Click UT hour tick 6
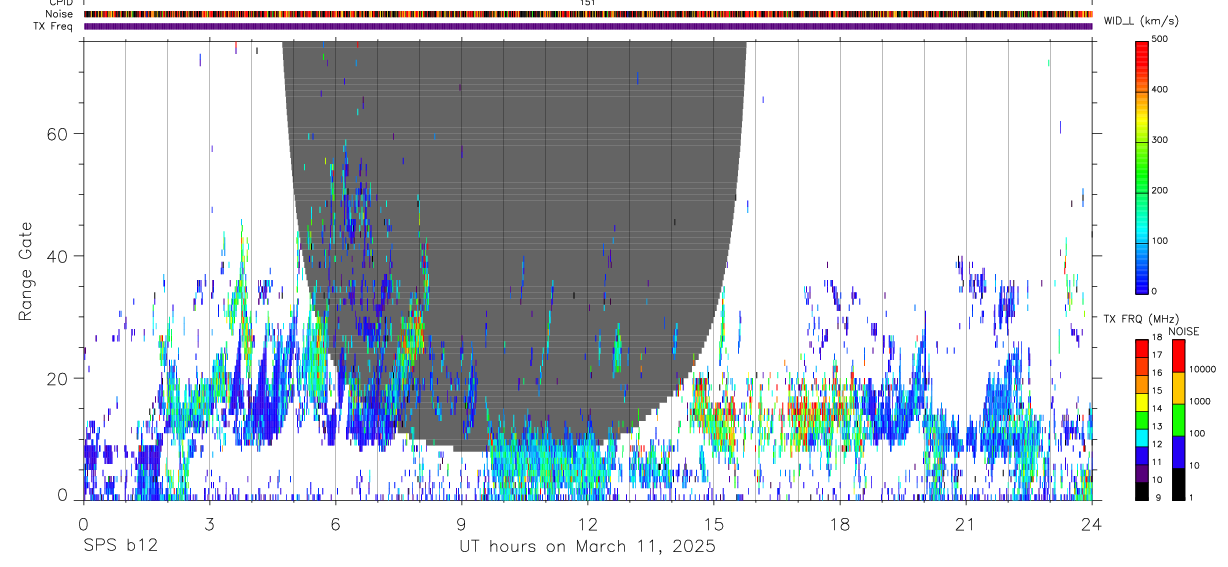The width and height of the screenshot is (1228, 567). coord(335,524)
